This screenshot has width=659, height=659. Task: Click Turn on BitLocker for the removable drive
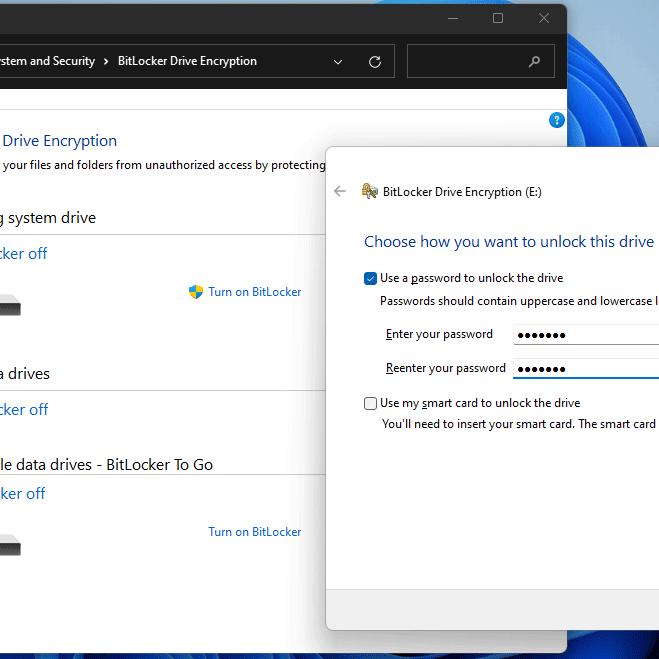click(254, 532)
